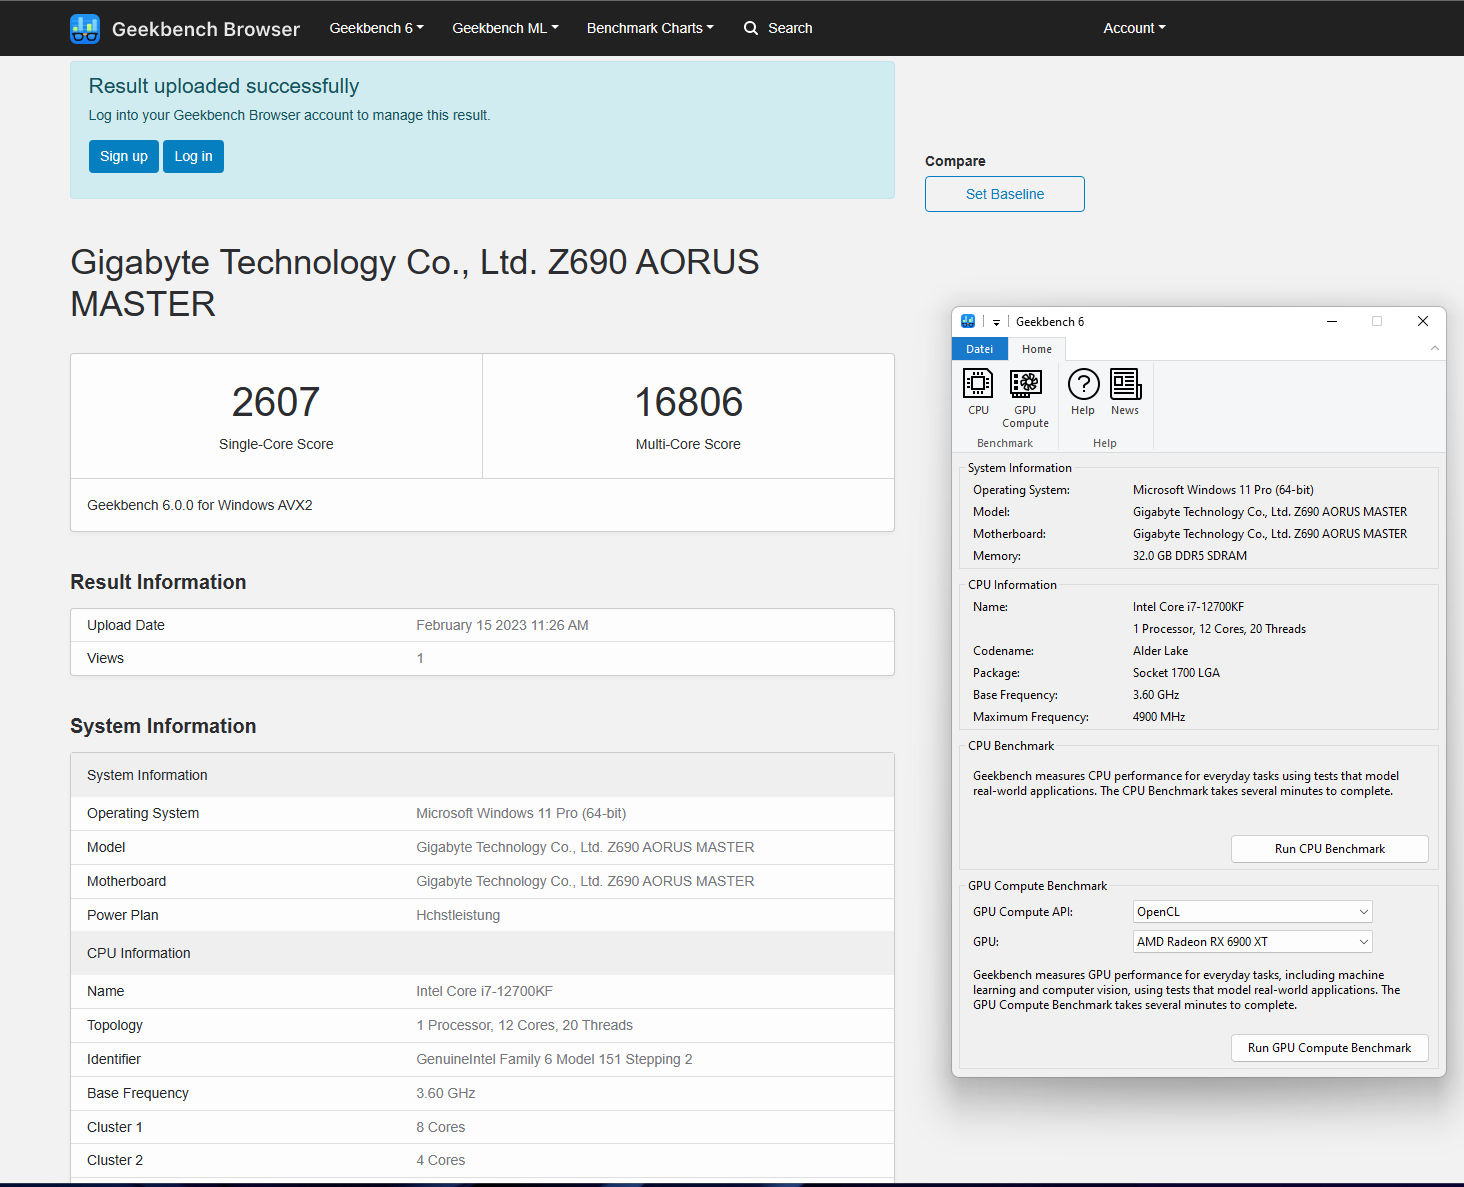Click '4900 MHz' maximum frequency value

1159,717
